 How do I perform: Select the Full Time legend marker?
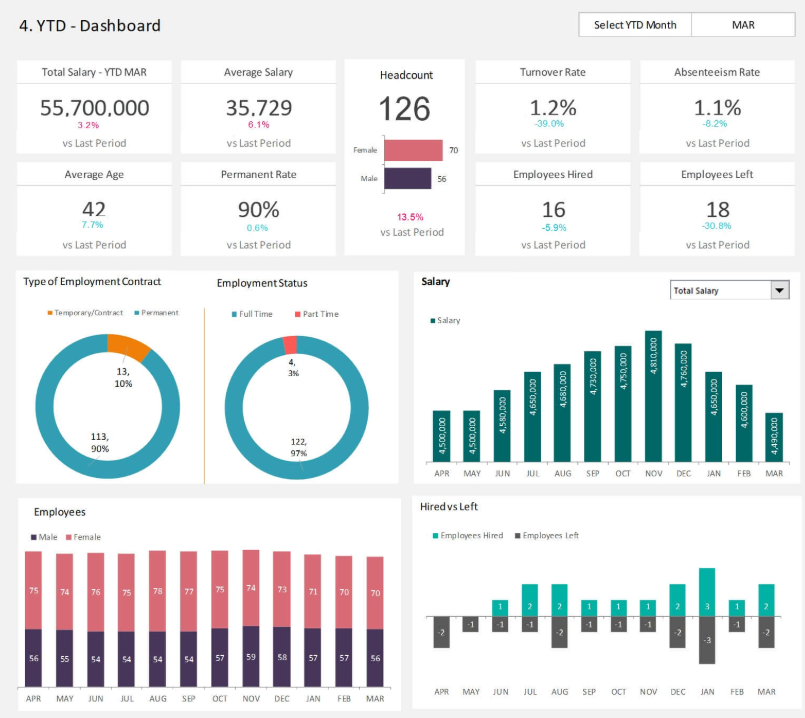(x=234, y=314)
